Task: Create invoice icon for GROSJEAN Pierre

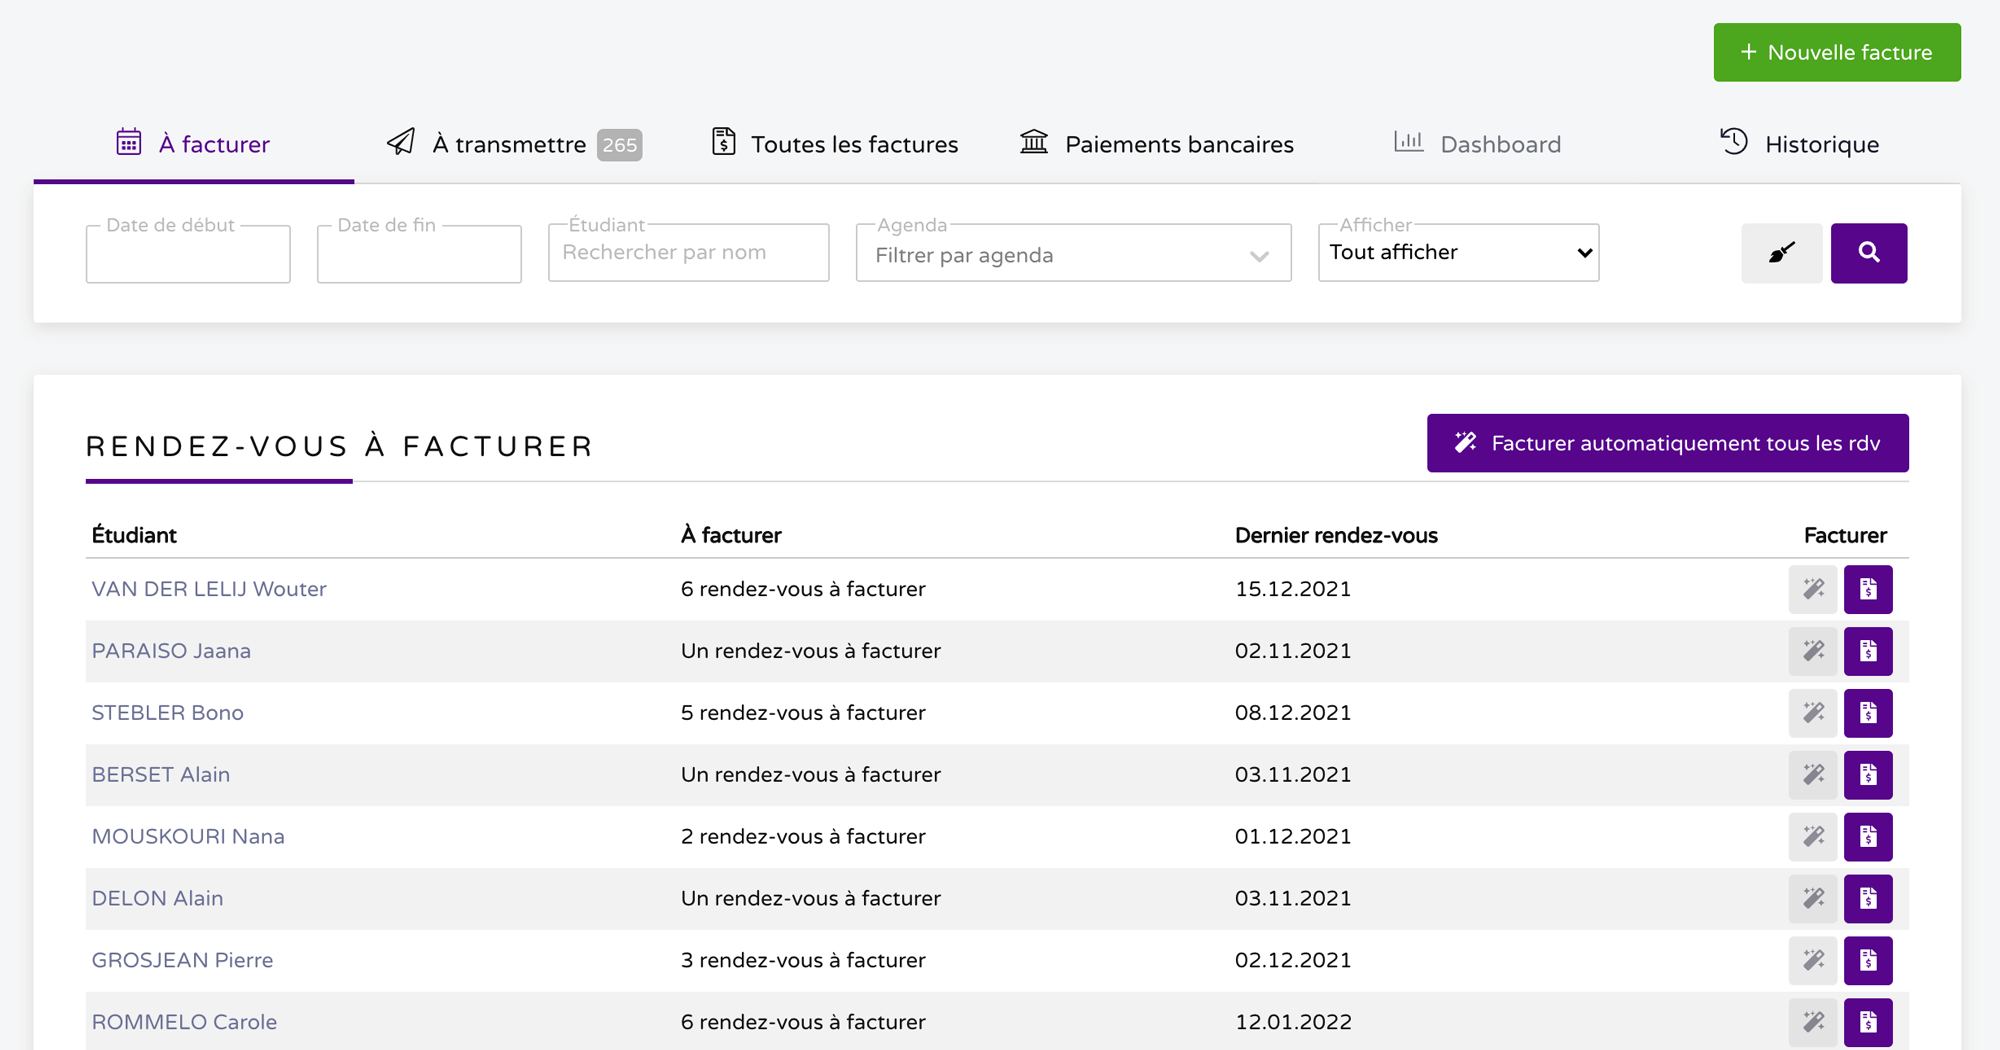Action: (x=1868, y=960)
